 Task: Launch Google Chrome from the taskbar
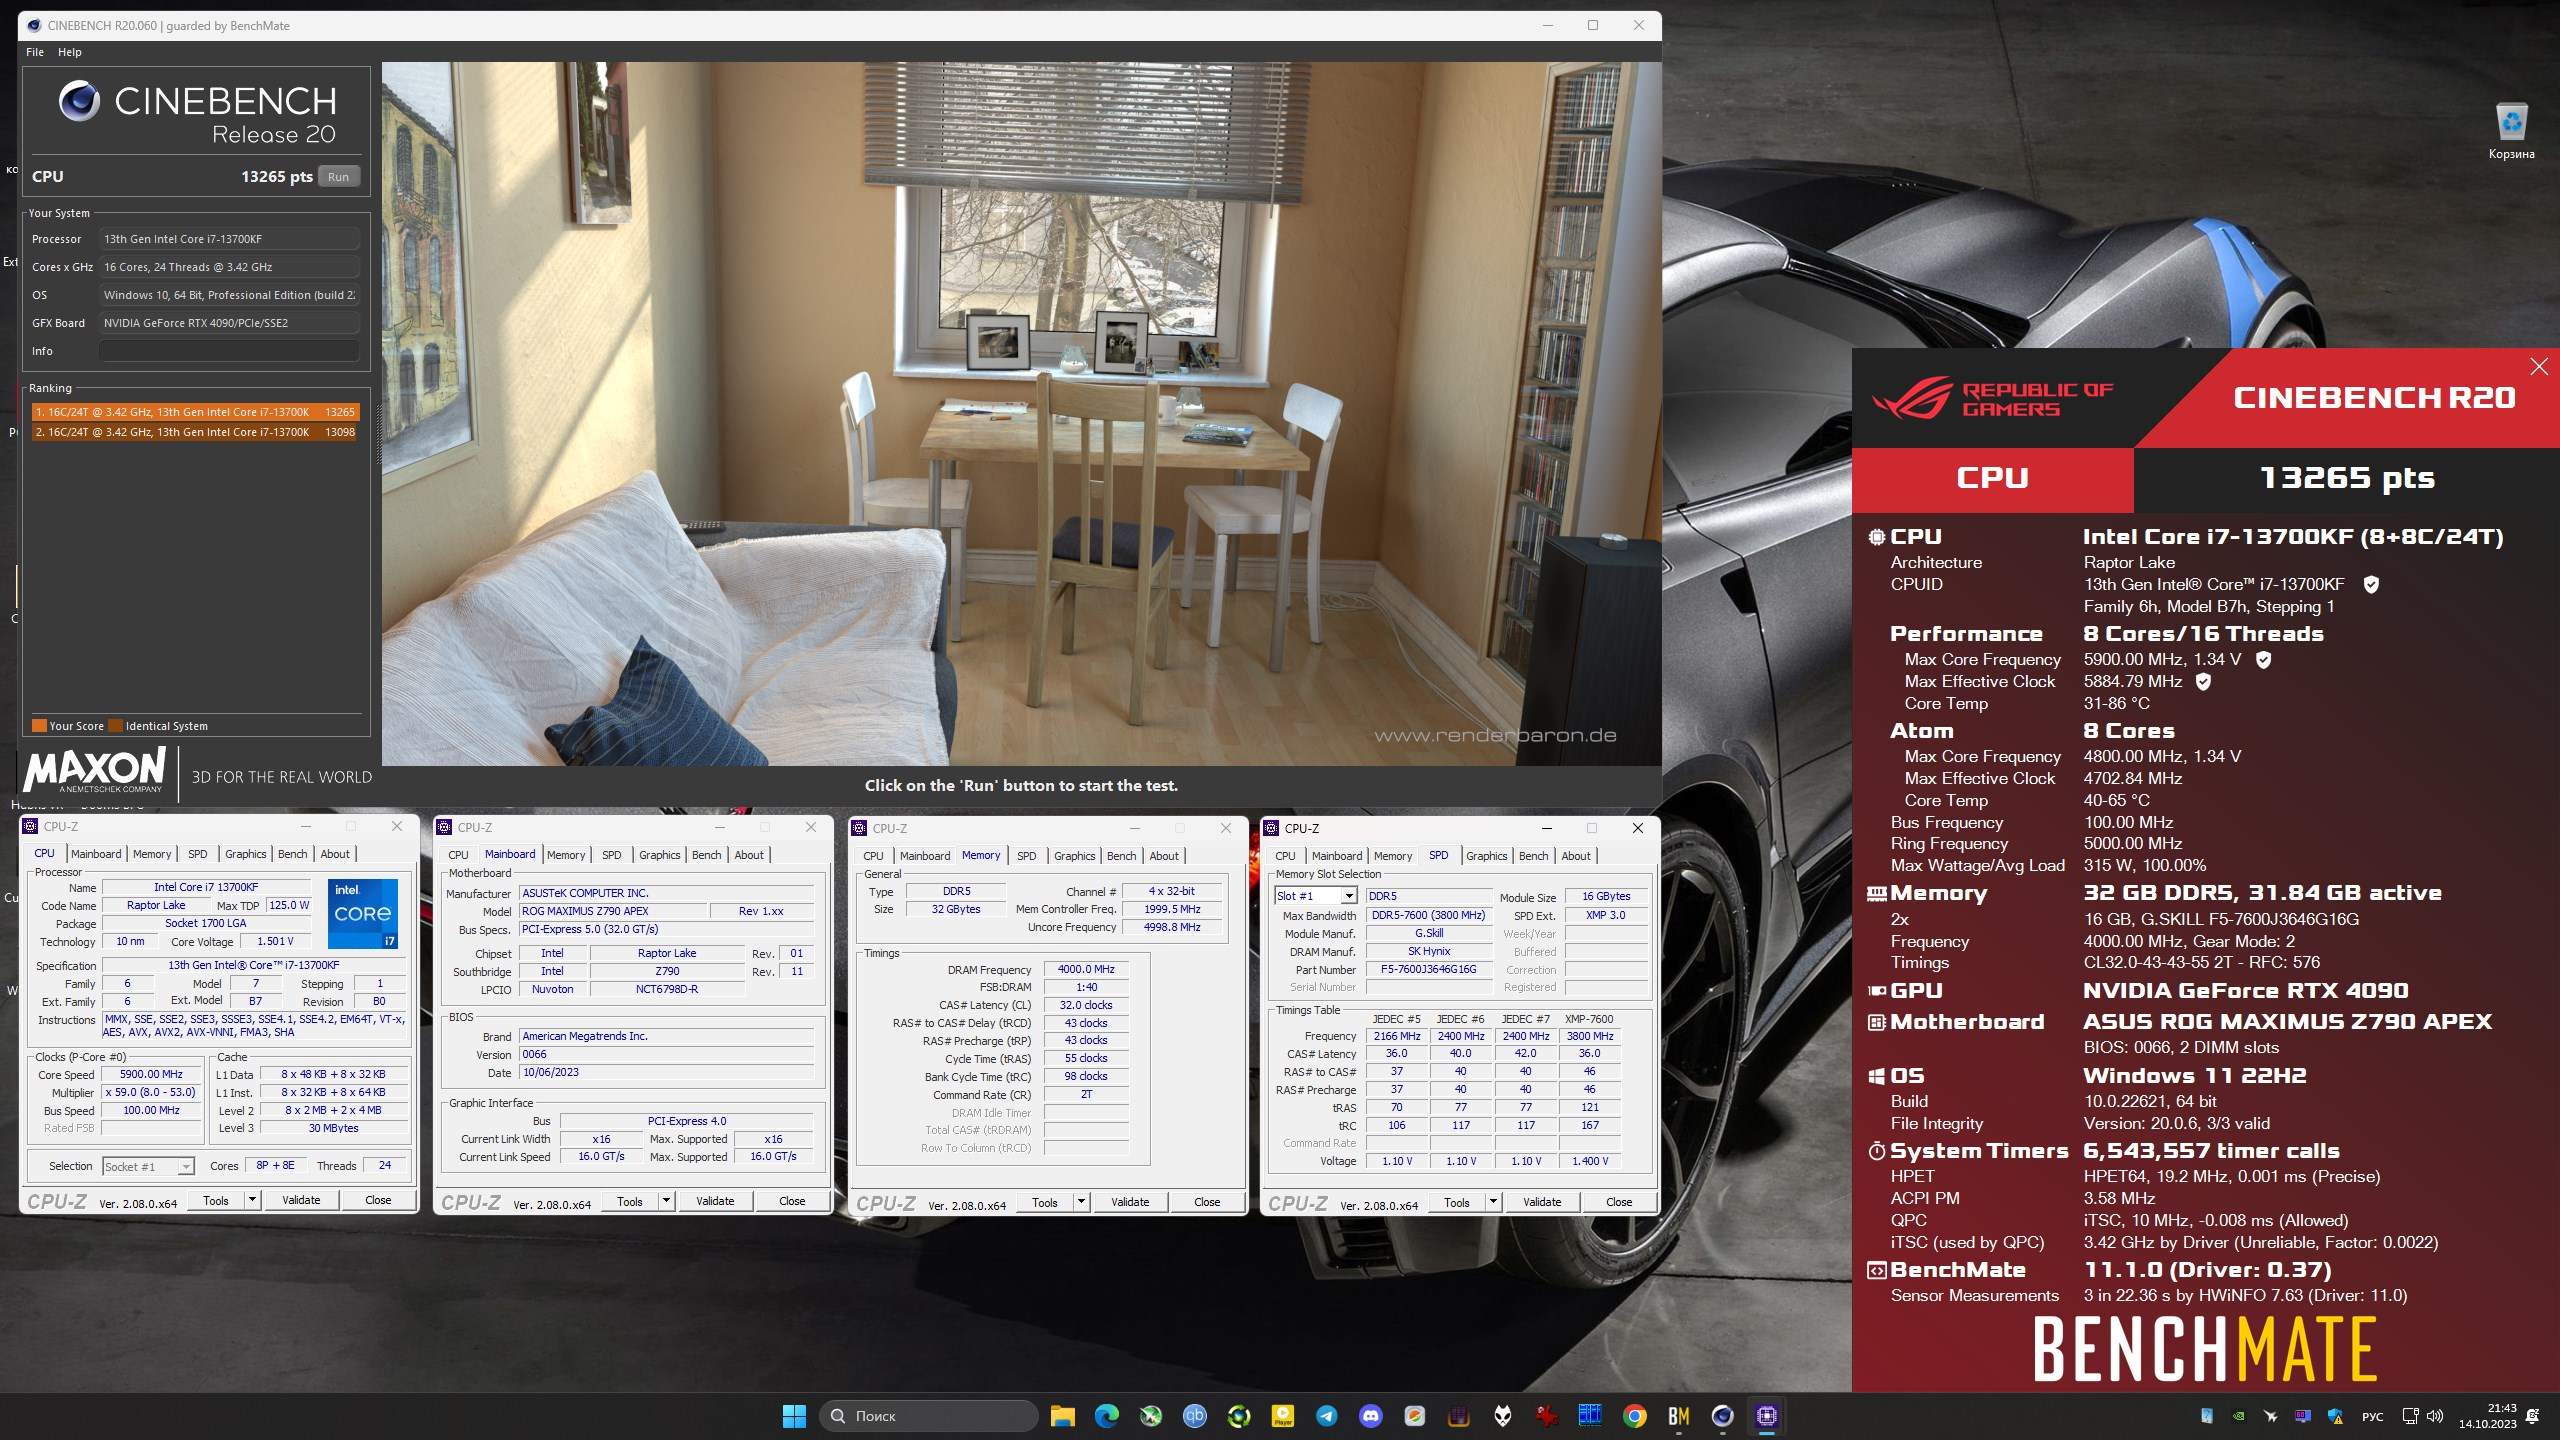click(1634, 1416)
